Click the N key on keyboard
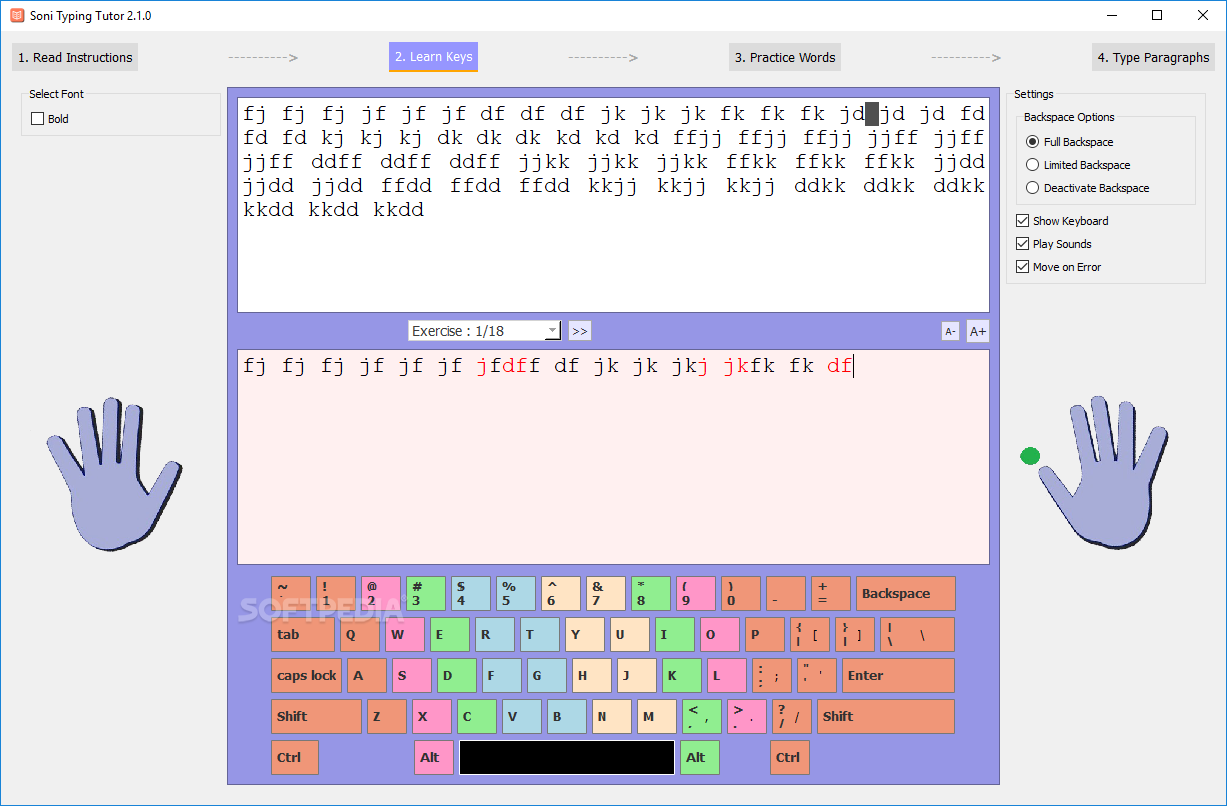The height and width of the screenshot is (806, 1227). (612, 716)
